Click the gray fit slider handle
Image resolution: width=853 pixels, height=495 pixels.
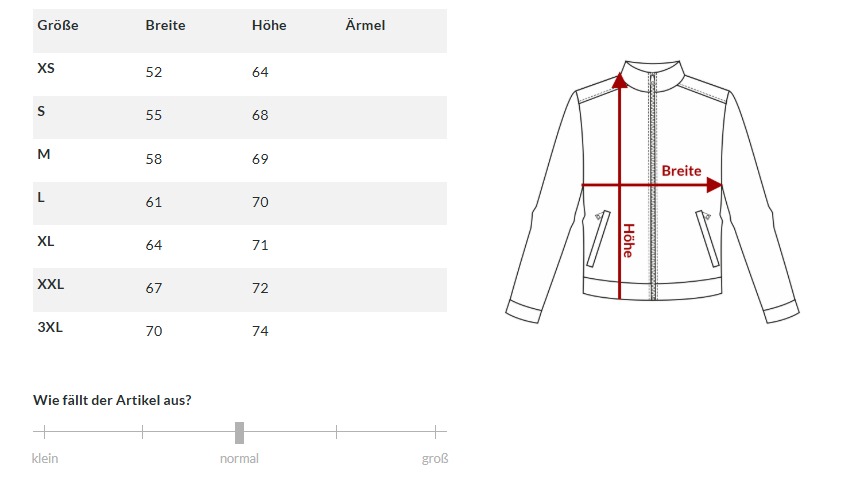tap(239, 432)
